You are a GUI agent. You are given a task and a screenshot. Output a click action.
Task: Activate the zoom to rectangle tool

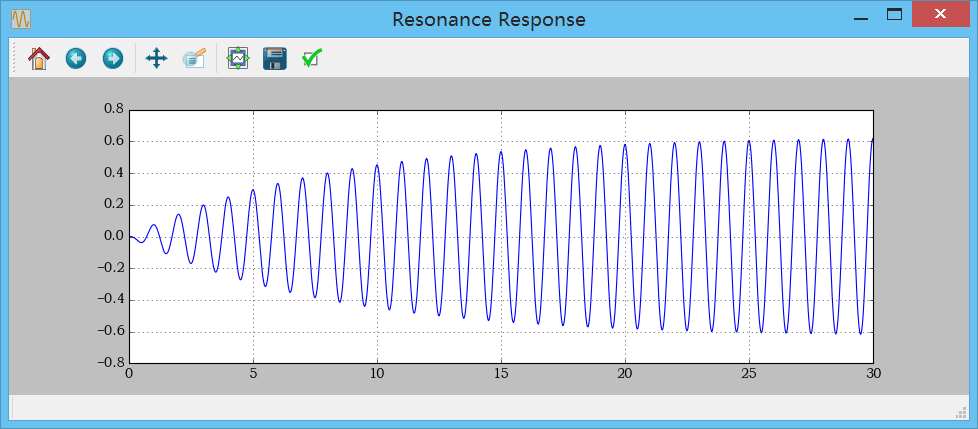pos(194,59)
